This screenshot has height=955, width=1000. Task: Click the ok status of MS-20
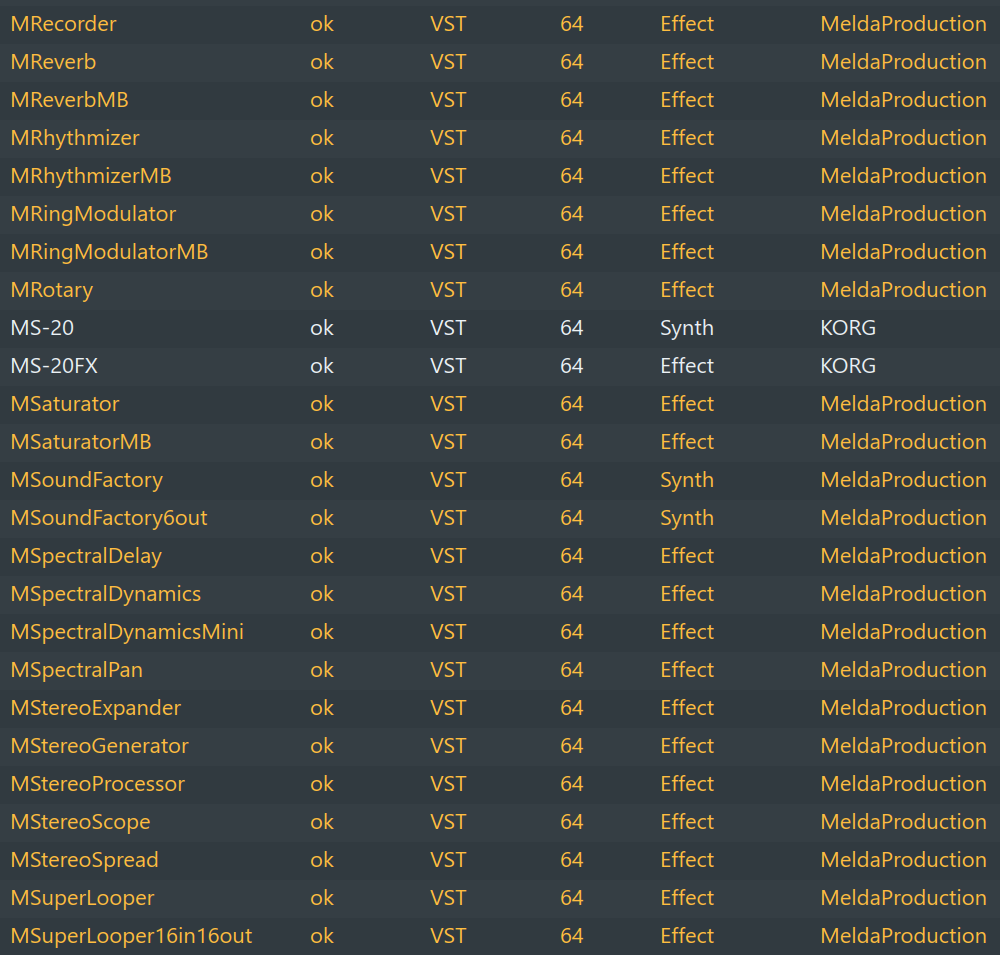tap(322, 328)
